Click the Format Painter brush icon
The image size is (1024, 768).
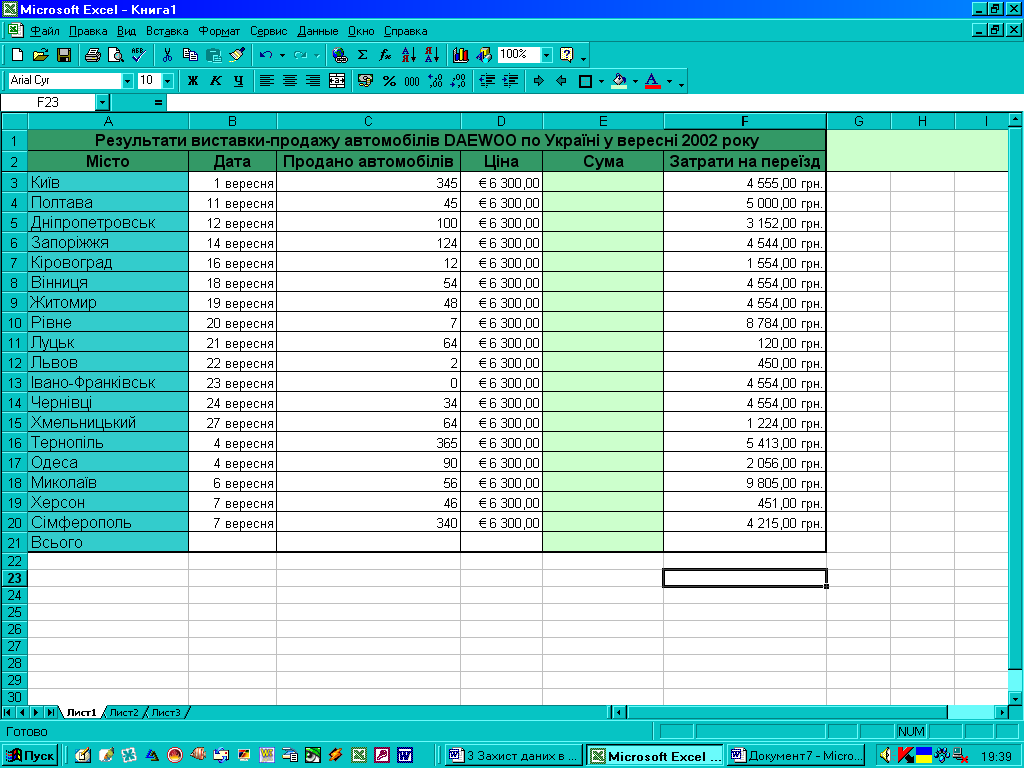click(236, 55)
